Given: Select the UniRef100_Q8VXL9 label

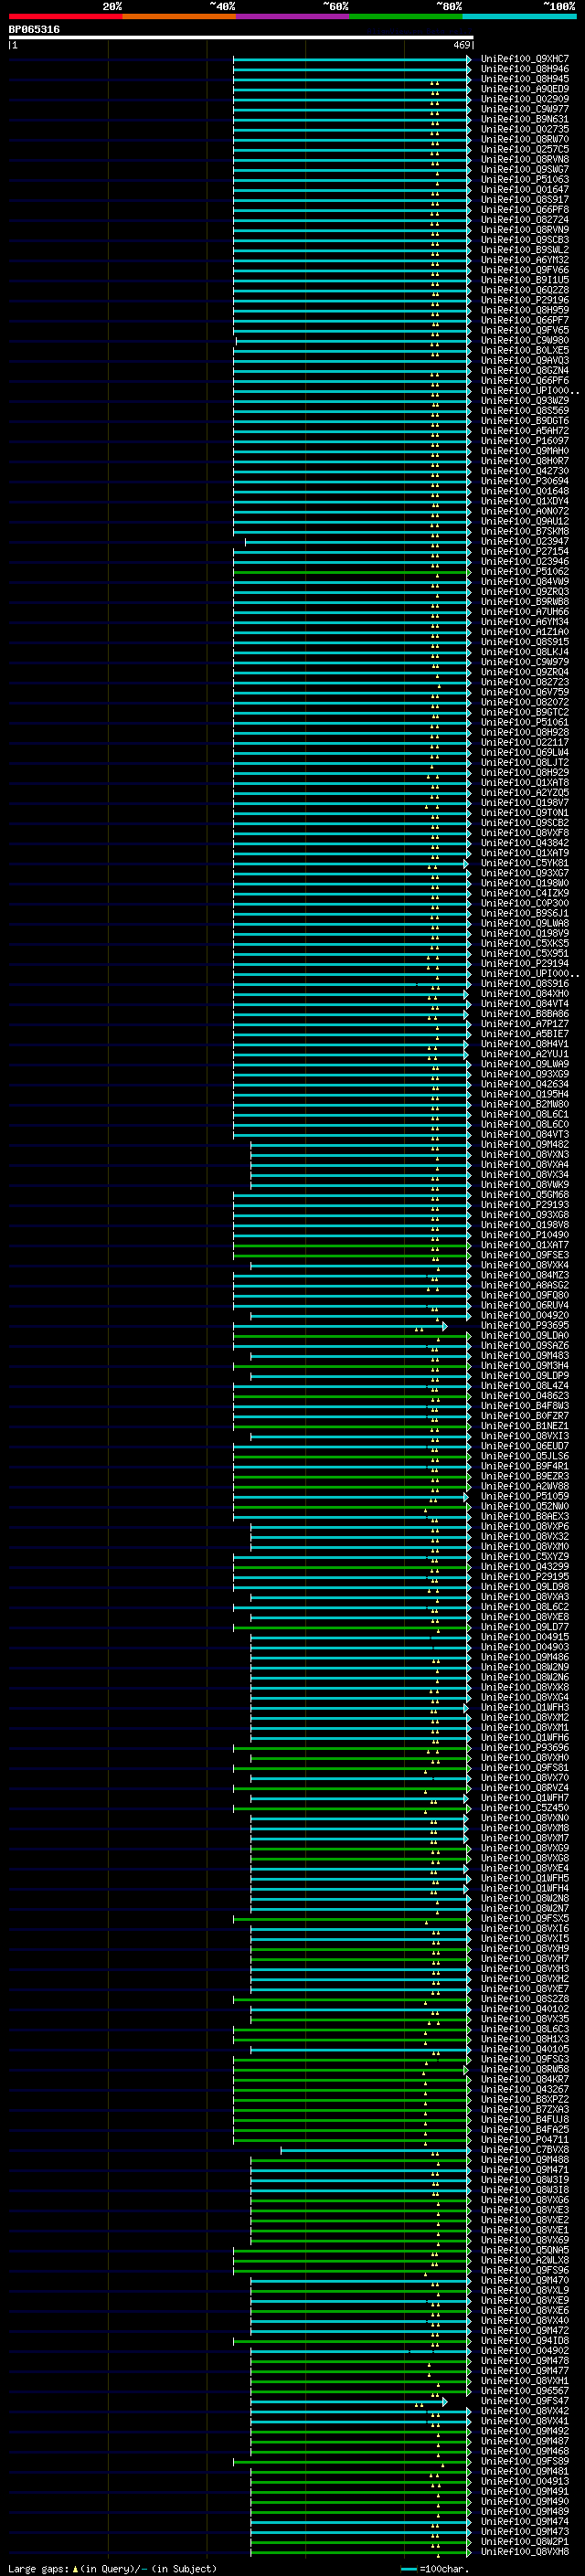Looking at the screenshot, I should pos(524,2291).
